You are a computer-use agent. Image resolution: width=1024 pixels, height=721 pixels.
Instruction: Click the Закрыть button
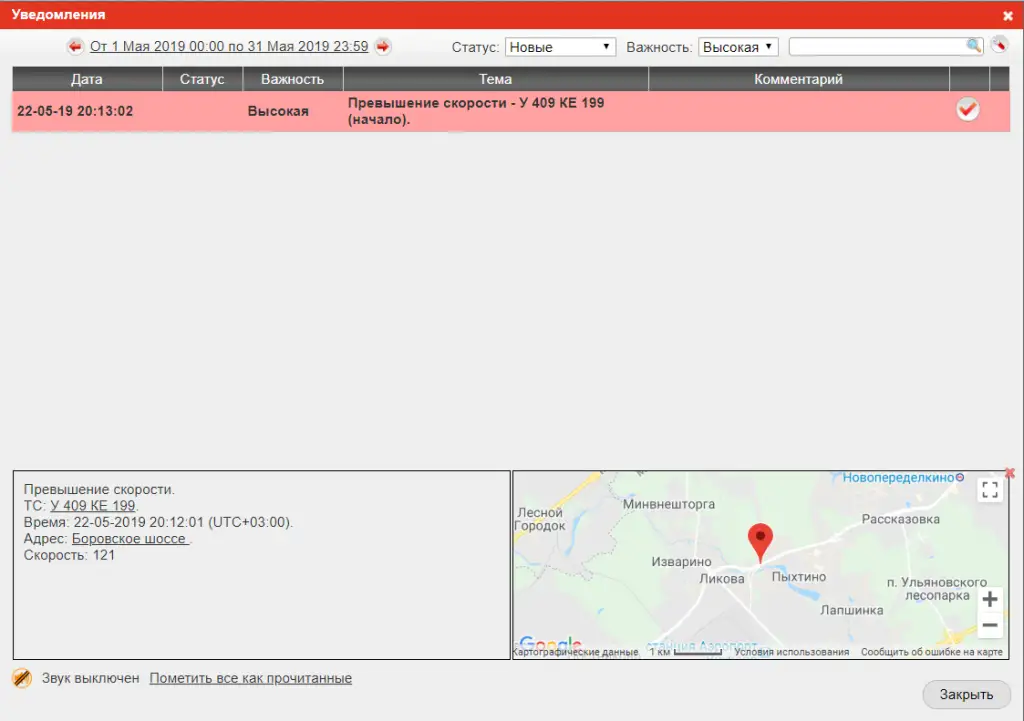point(966,695)
